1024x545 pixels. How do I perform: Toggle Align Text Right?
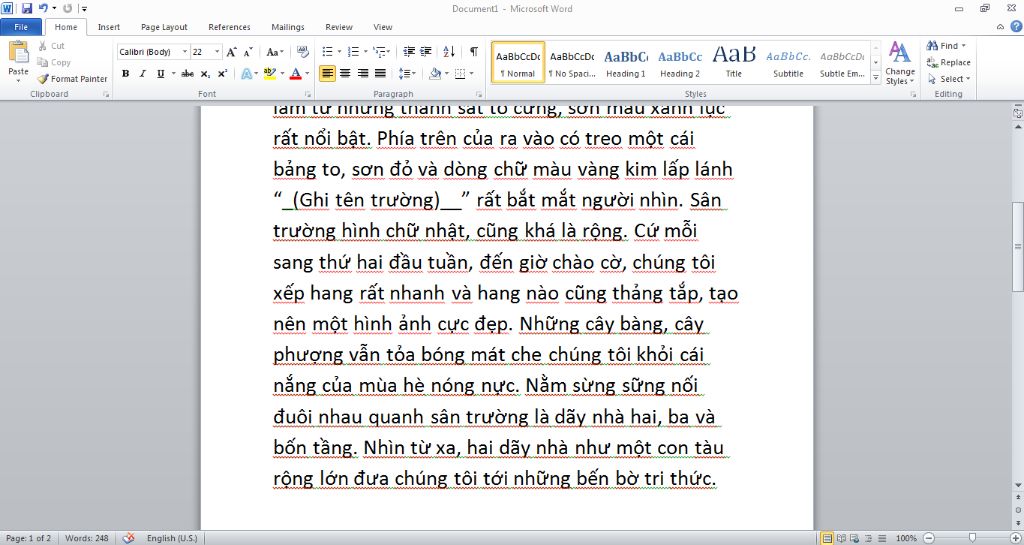click(x=362, y=74)
